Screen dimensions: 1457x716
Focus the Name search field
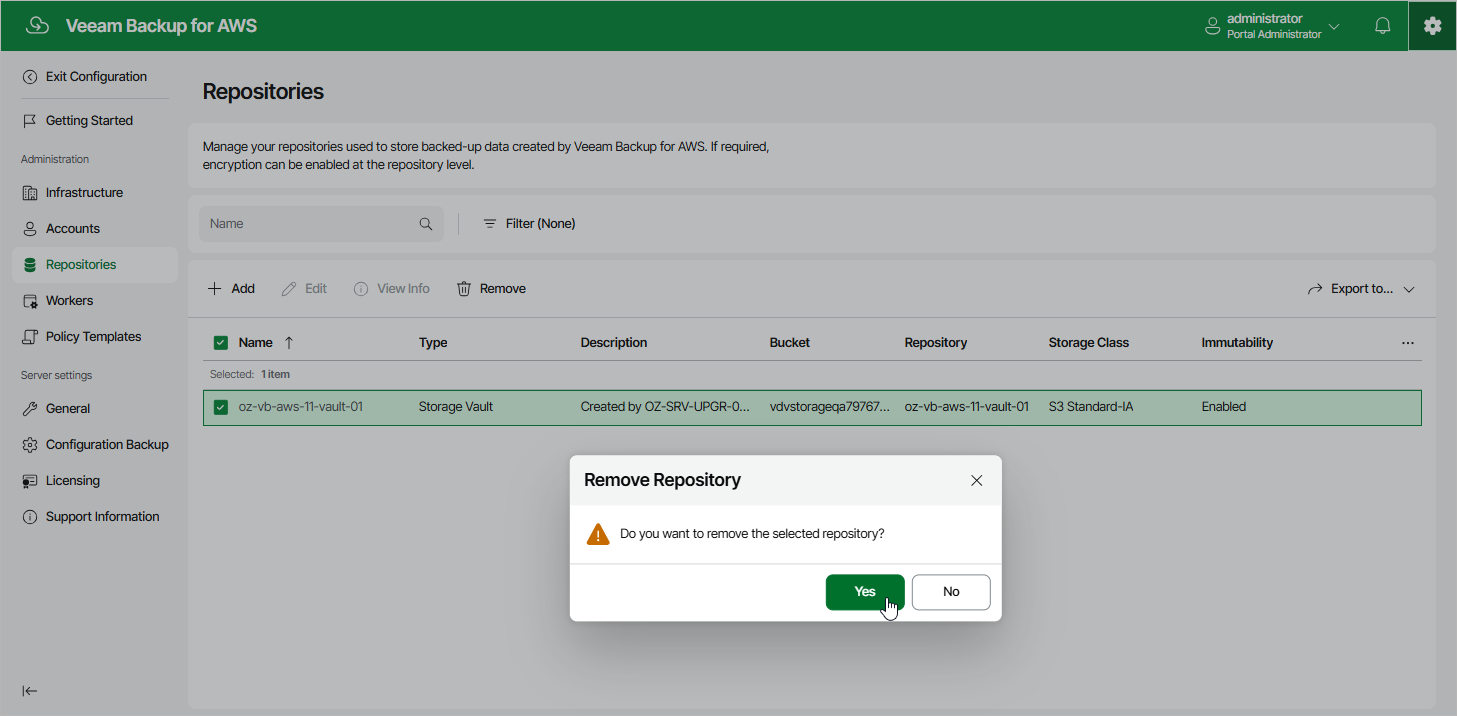pos(321,224)
